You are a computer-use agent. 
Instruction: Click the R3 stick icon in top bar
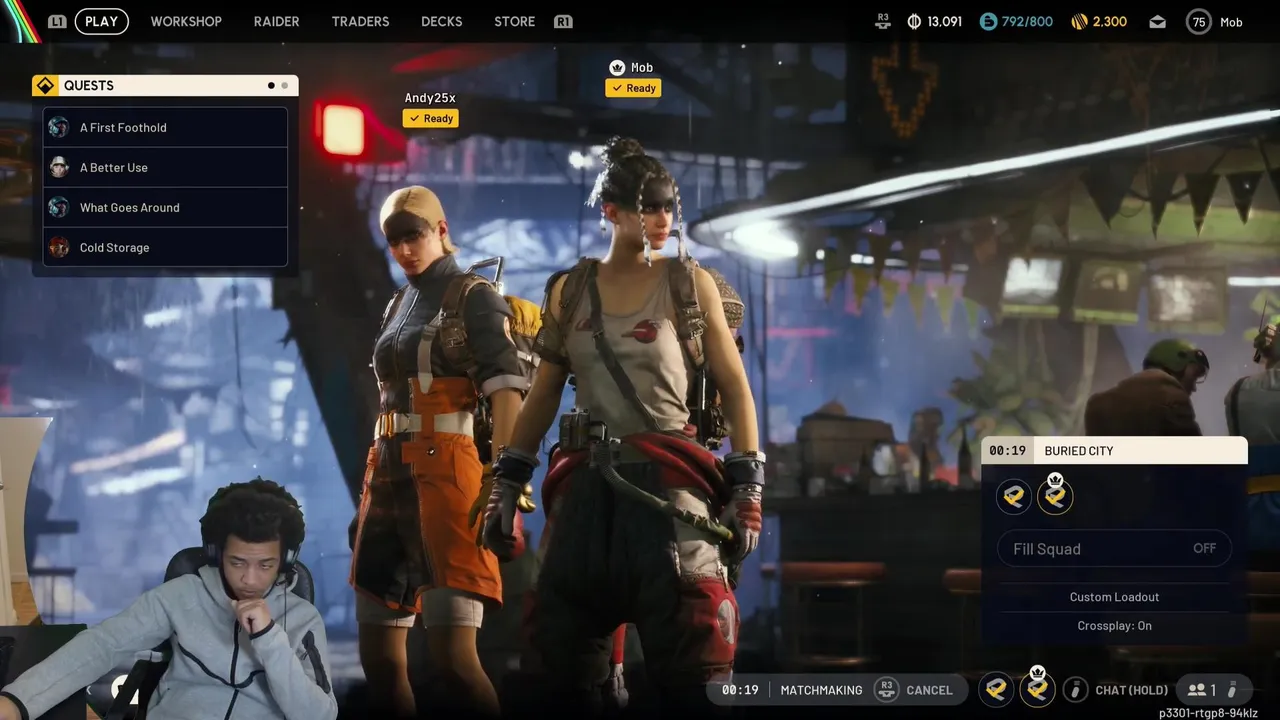point(883,20)
